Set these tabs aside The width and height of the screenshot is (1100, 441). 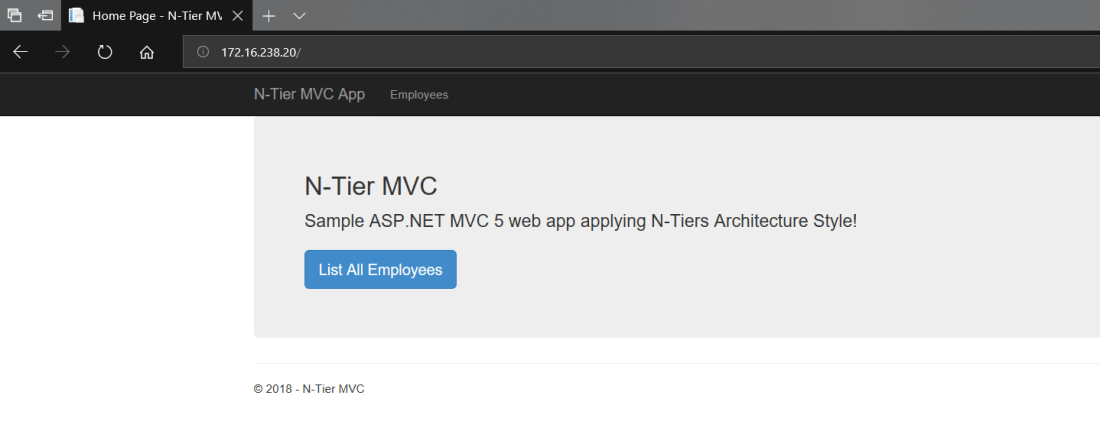tap(45, 16)
